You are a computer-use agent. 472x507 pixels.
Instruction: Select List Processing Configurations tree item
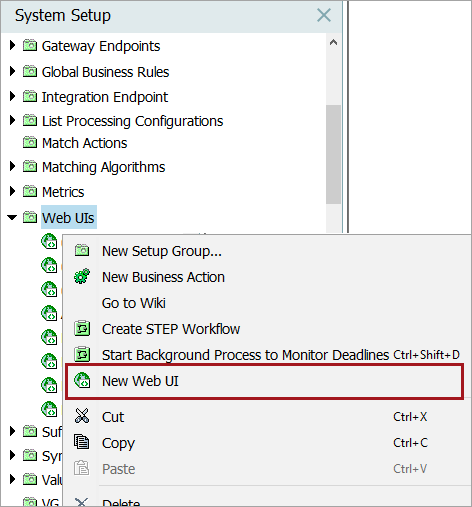click(x=132, y=121)
